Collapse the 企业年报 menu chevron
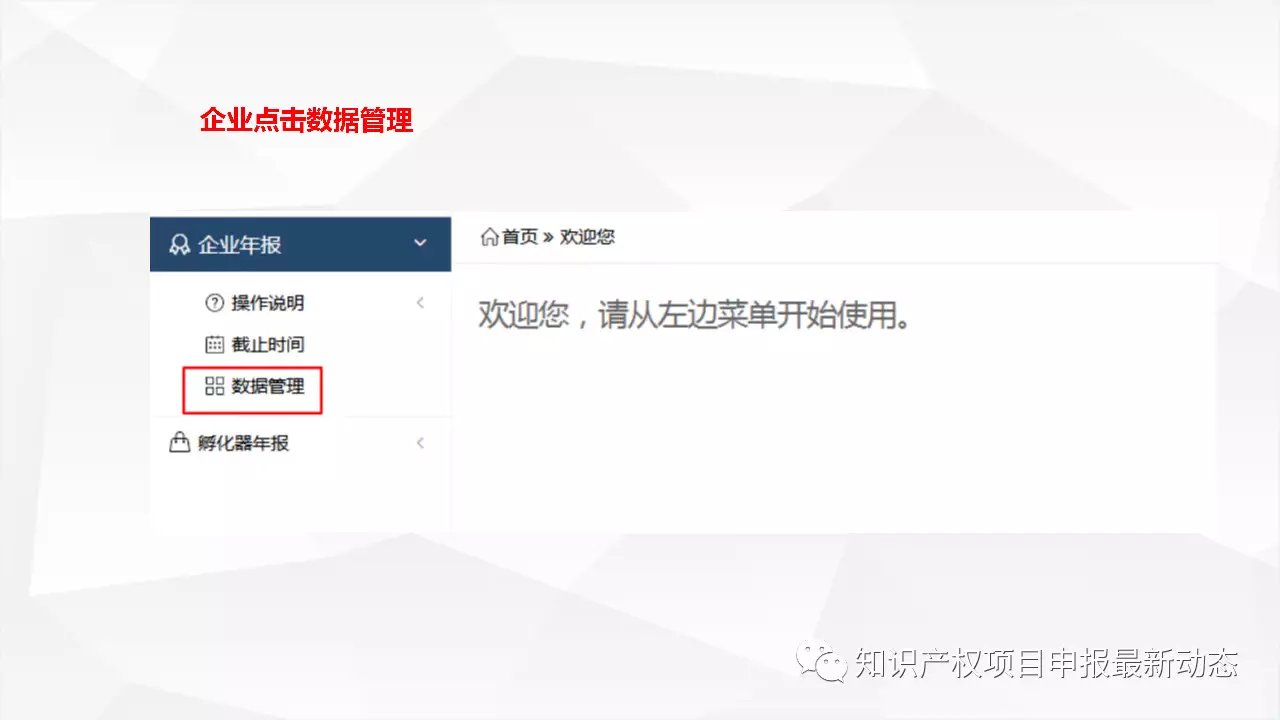Image resolution: width=1280 pixels, height=720 pixels. (420, 243)
